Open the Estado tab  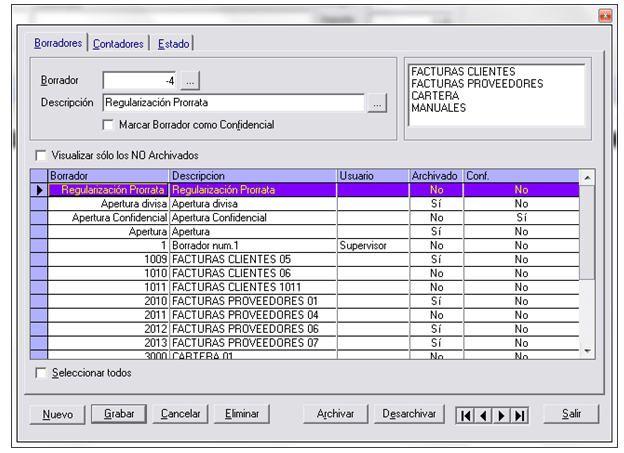pyautogui.click(x=174, y=44)
